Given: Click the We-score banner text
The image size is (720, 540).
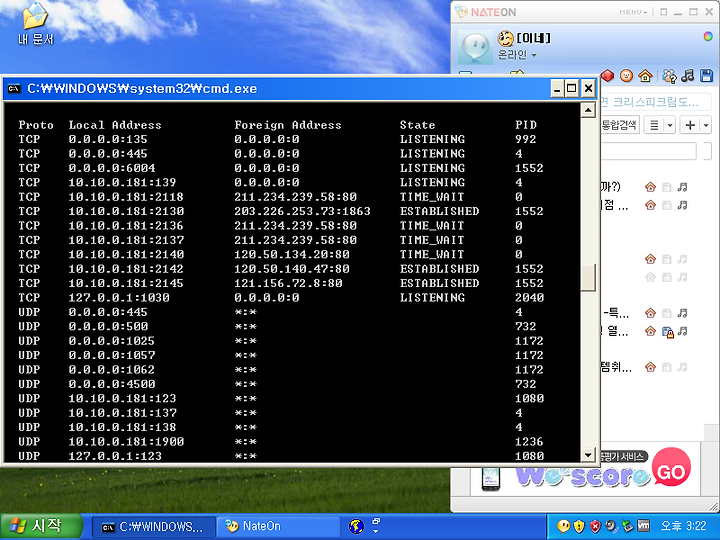Looking at the screenshot, I should click(582, 476).
